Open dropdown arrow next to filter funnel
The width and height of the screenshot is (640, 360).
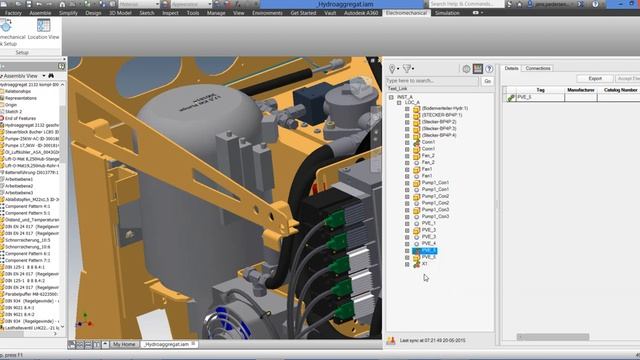point(413,69)
